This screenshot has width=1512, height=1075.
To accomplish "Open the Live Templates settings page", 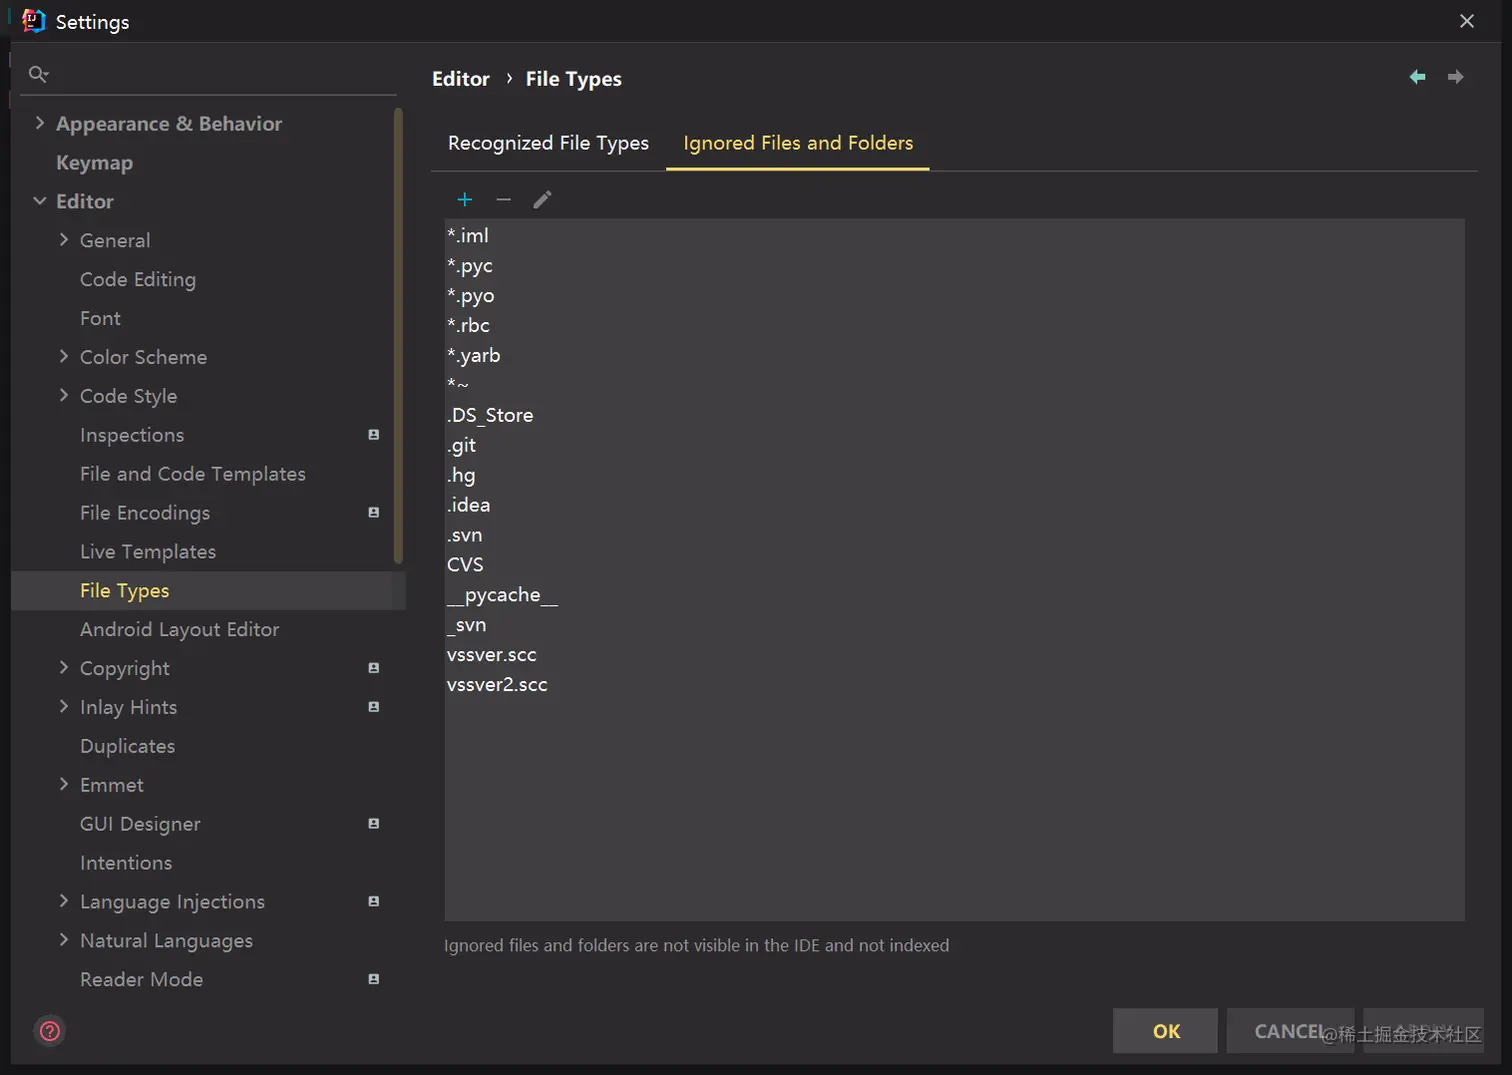I will (148, 552).
